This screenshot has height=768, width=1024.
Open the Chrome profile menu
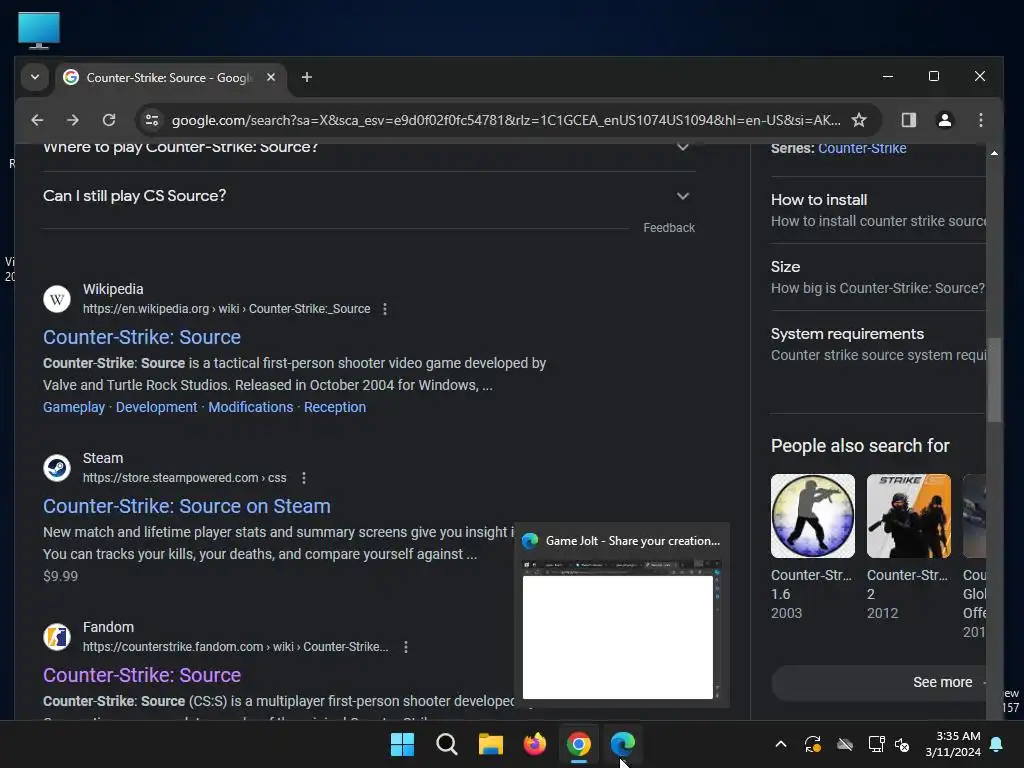pos(944,120)
